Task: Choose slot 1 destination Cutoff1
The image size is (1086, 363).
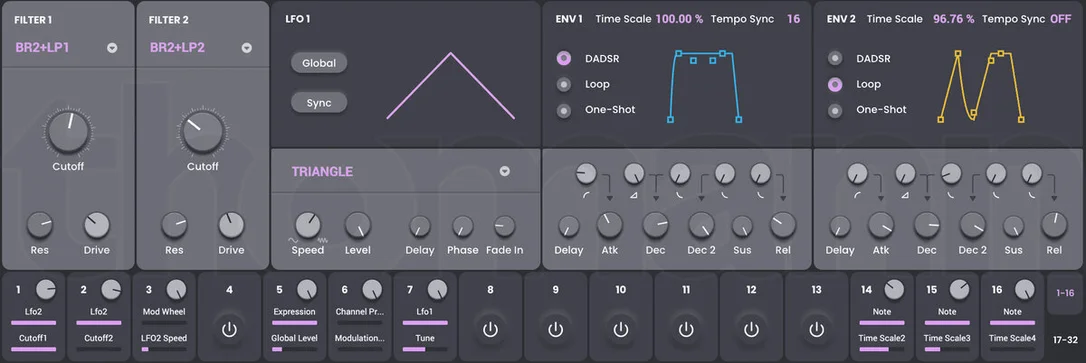Action: (x=33, y=338)
